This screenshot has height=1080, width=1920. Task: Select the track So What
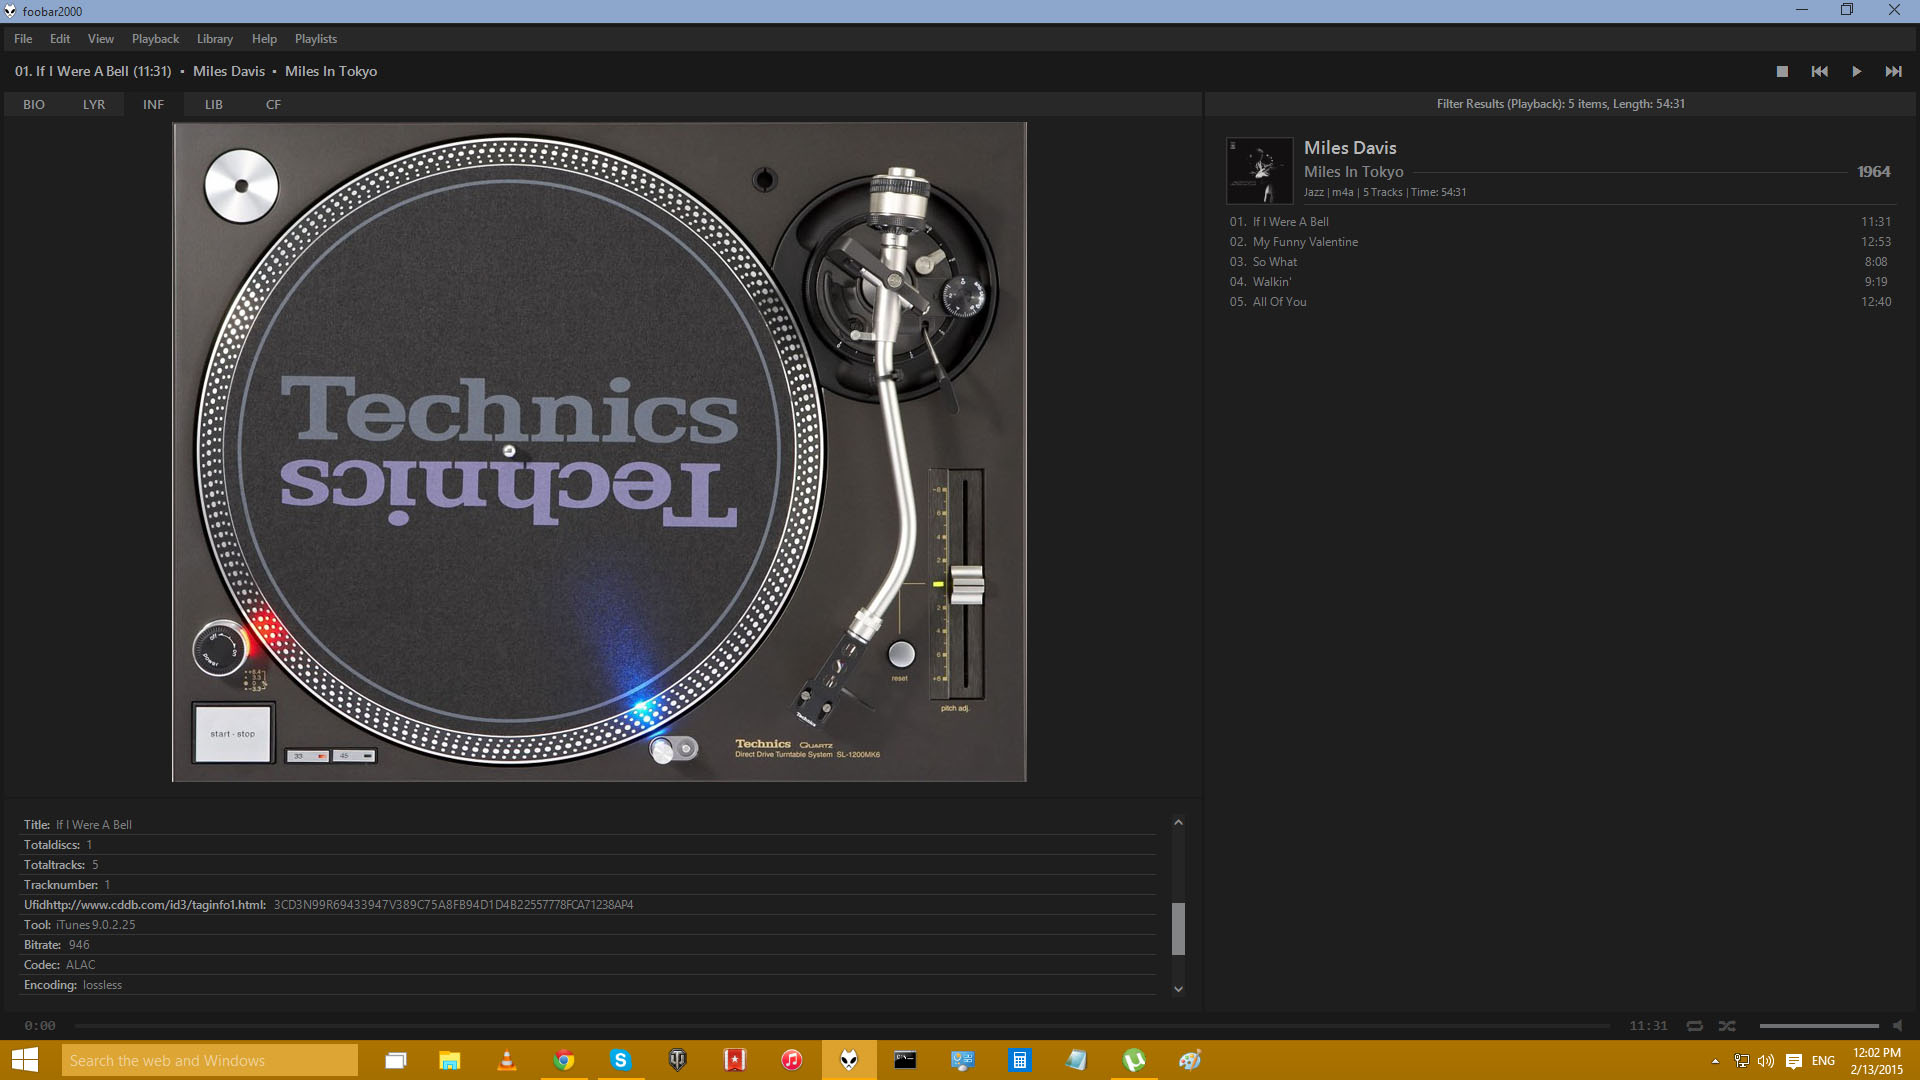pyautogui.click(x=1275, y=262)
